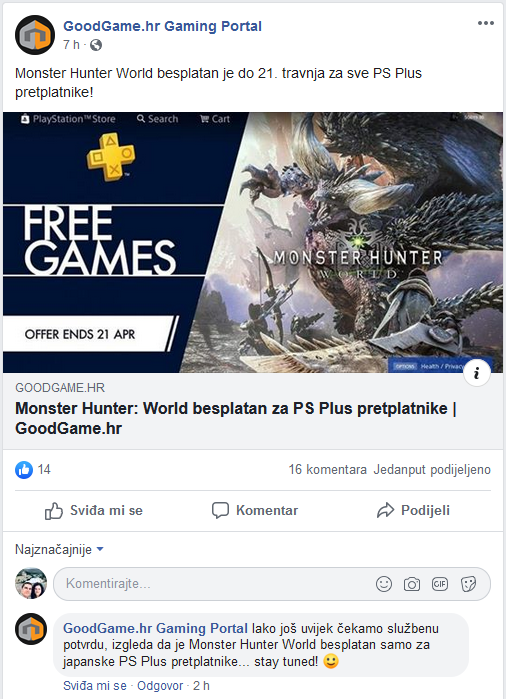Click the "Podijeli" share button

413,510
